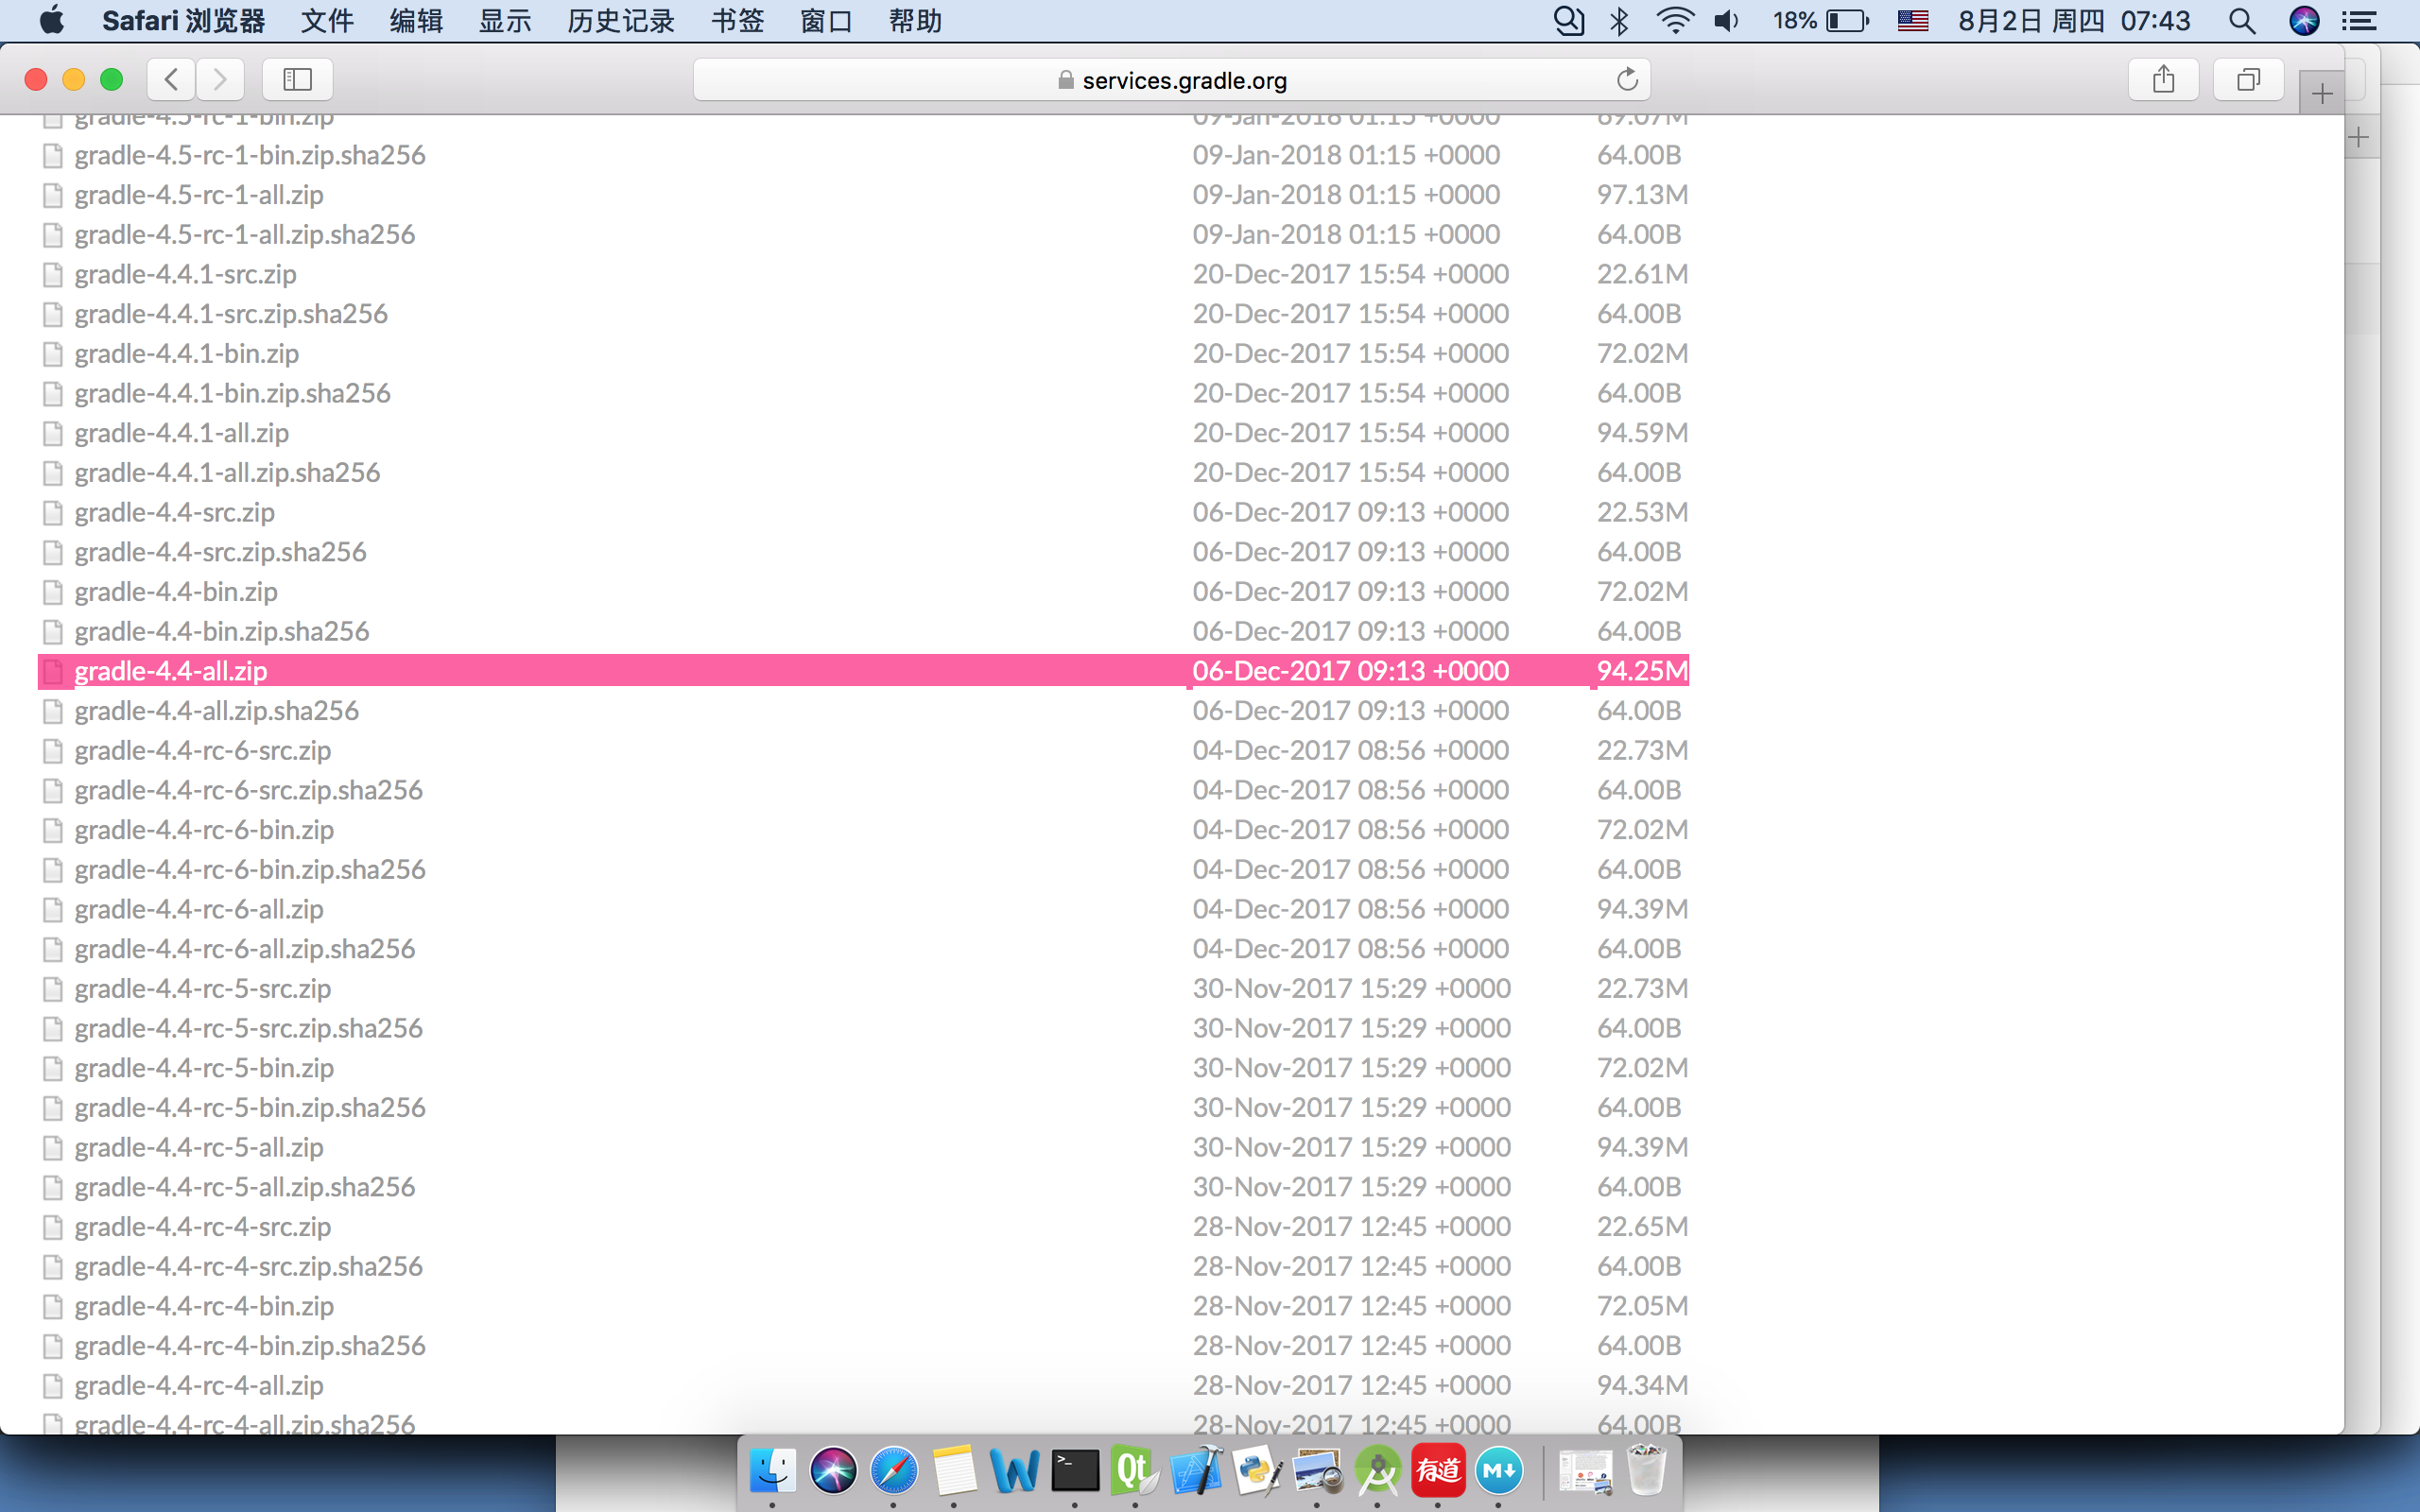Open Terminal from the Dock
2420x1512 pixels.
1075,1470
